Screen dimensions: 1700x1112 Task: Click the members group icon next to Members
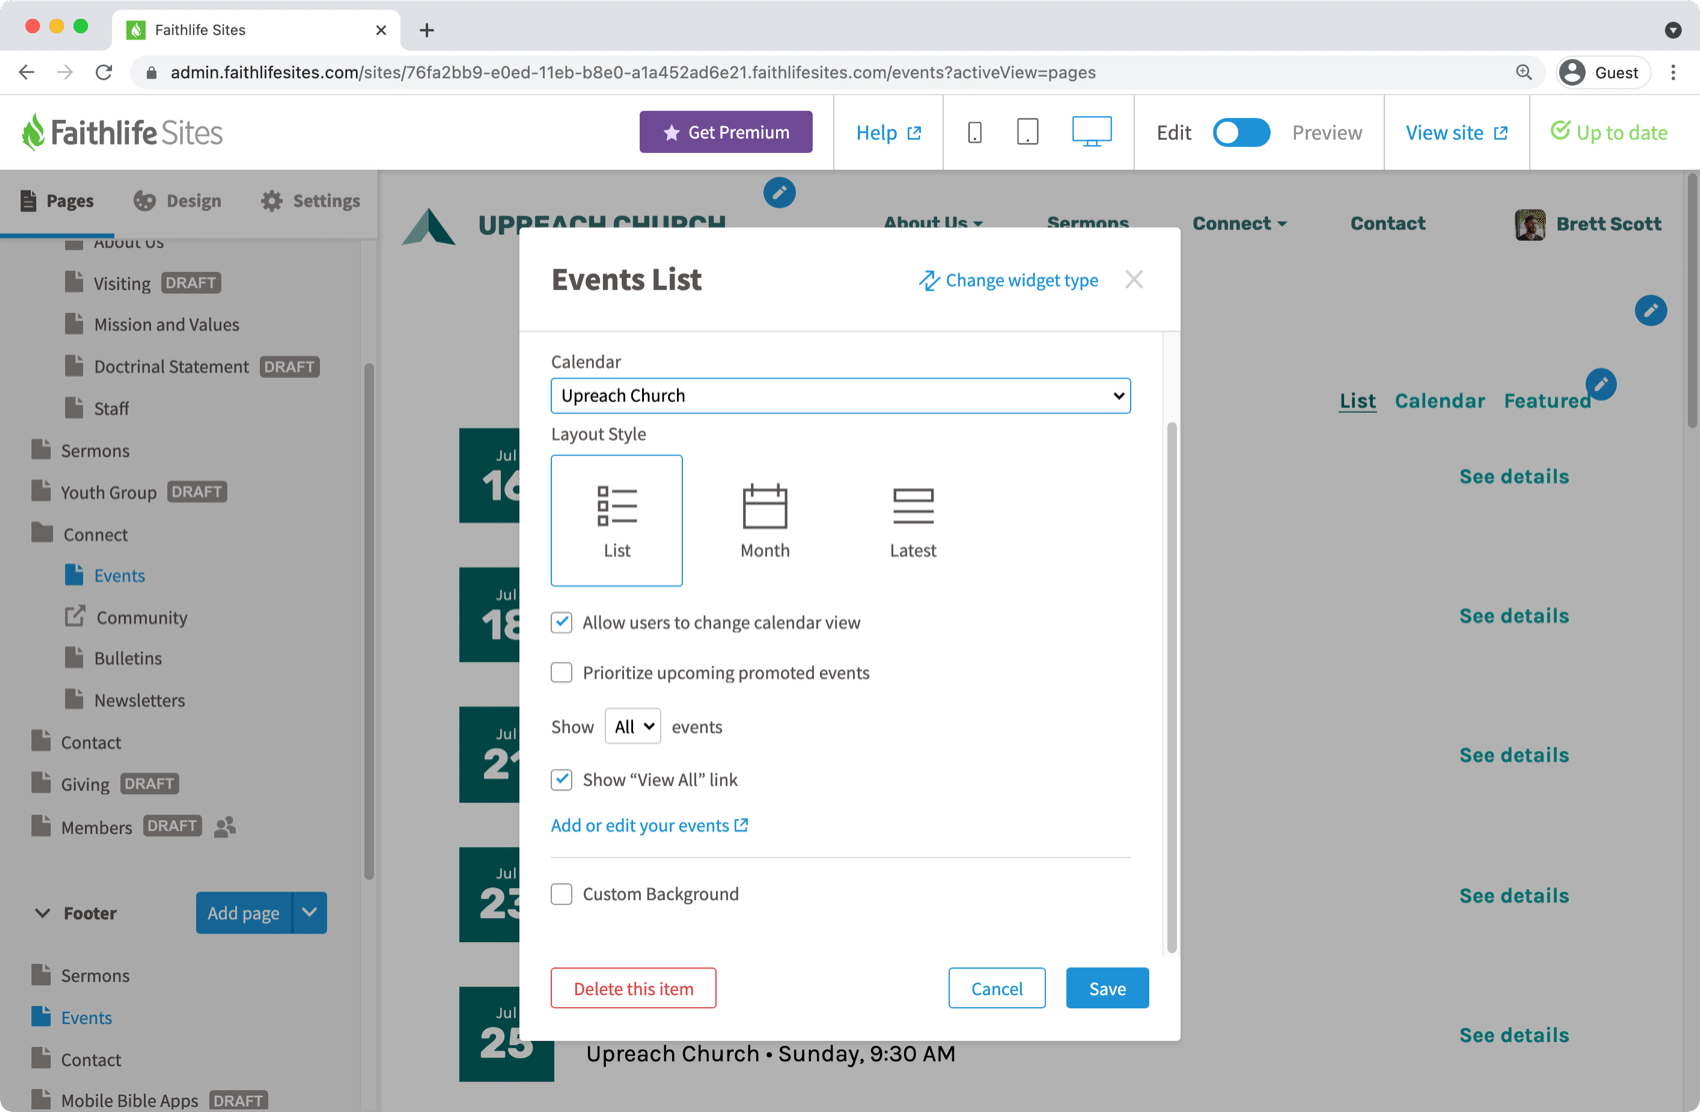click(225, 826)
